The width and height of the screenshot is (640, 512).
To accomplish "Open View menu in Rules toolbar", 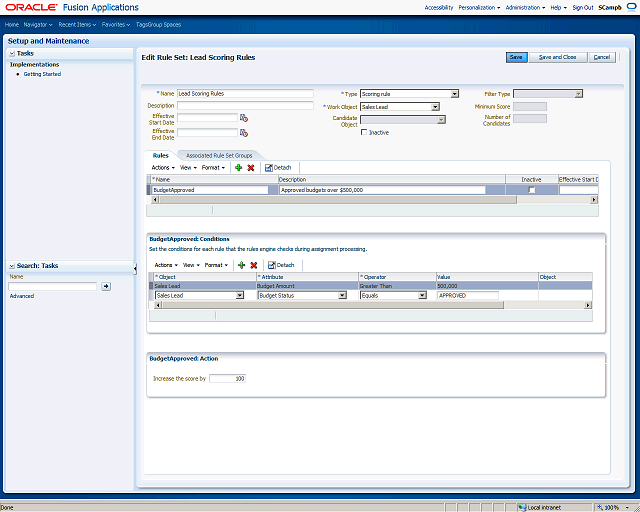I will (188, 167).
